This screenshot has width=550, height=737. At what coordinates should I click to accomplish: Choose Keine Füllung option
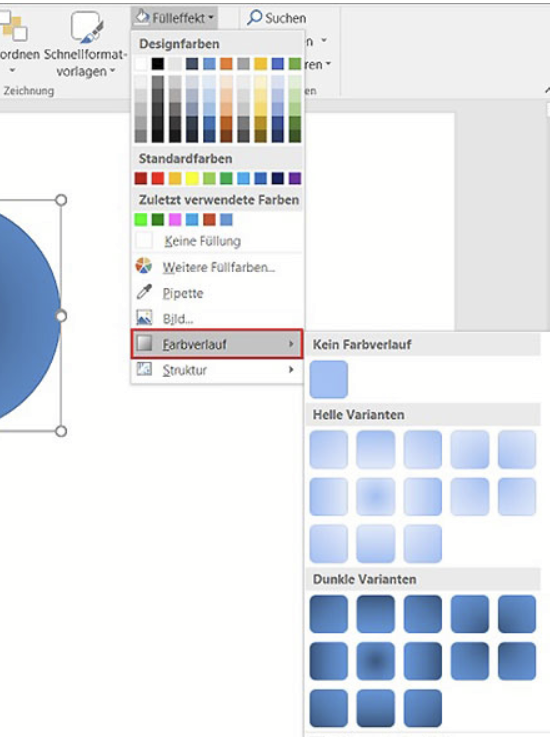pos(217,241)
